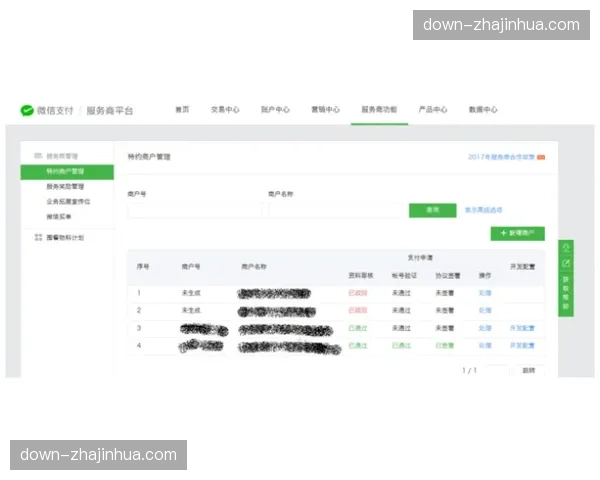Click the 序号 column header
This screenshot has width=600, height=480.
(x=143, y=266)
